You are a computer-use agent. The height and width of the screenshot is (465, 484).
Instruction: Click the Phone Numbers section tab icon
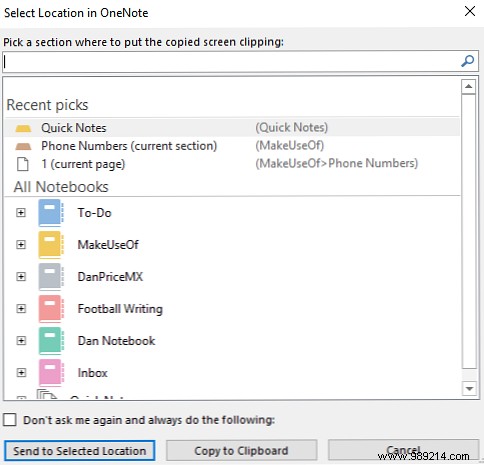pos(23,146)
